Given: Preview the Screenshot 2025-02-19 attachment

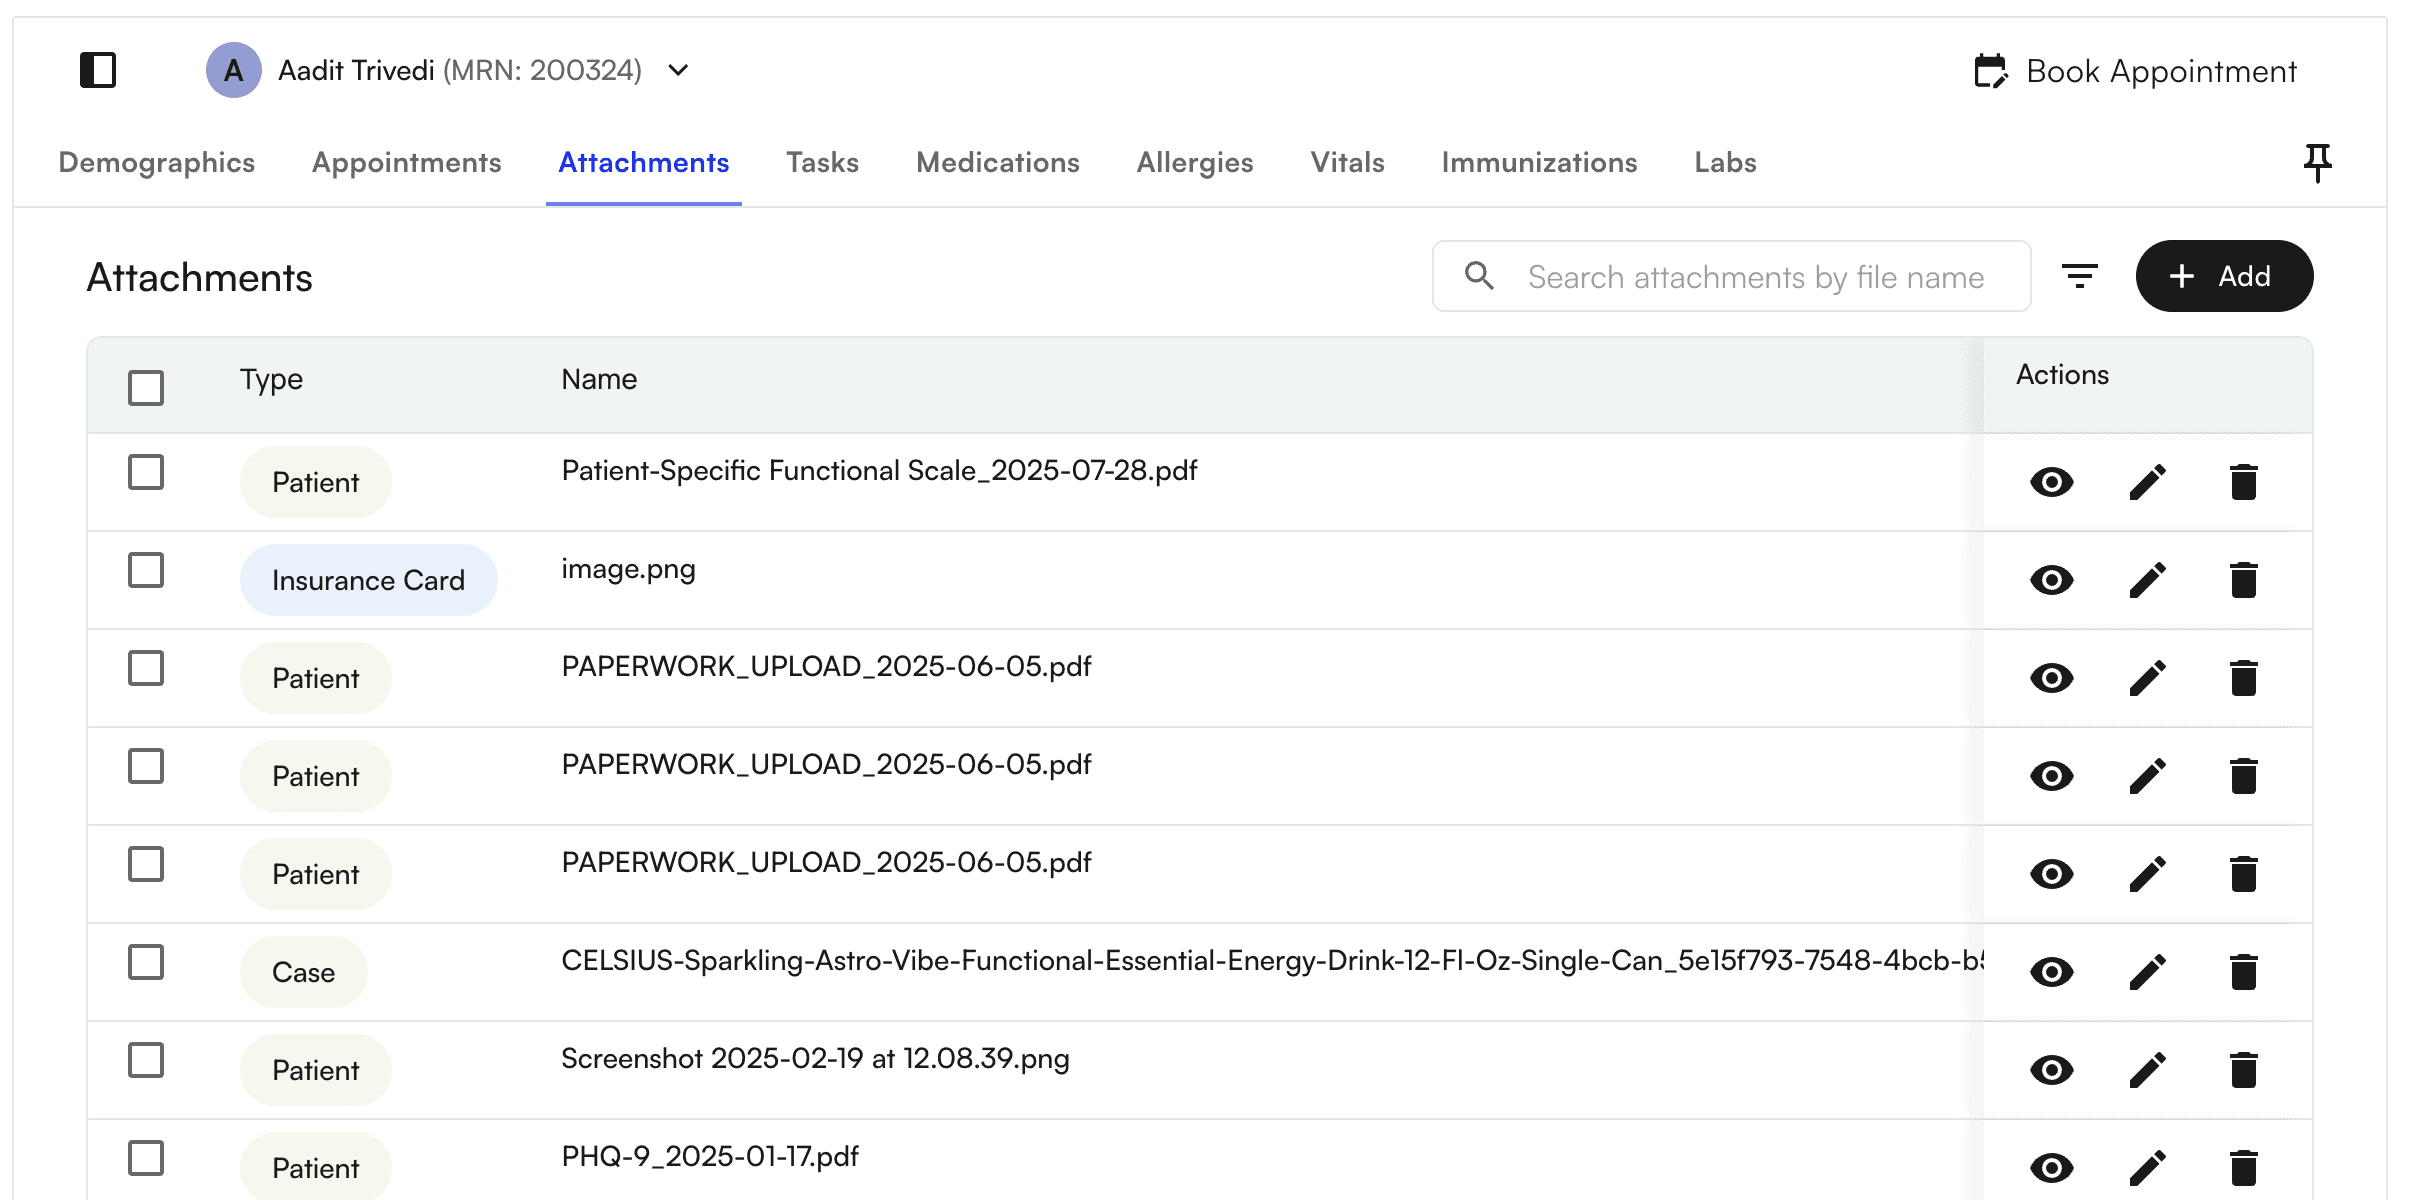Looking at the screenshot, I should pos(2051,1069).
